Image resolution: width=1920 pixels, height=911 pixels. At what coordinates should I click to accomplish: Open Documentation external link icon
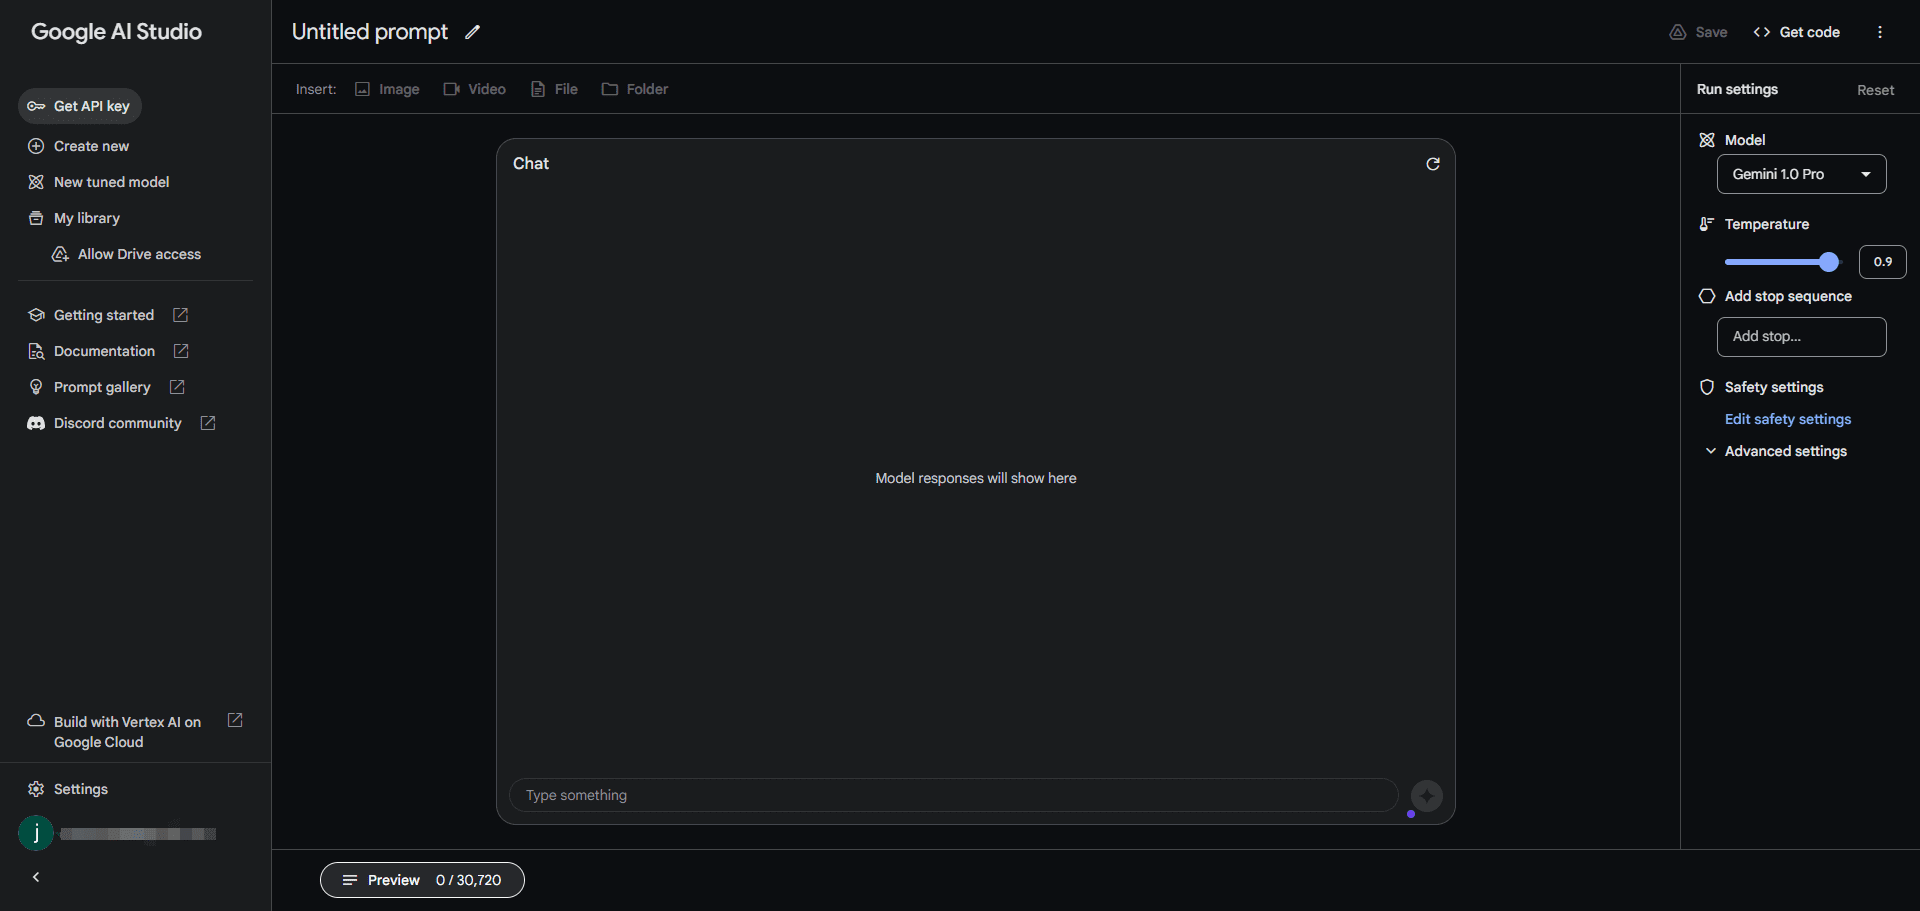tap(181, 351)
